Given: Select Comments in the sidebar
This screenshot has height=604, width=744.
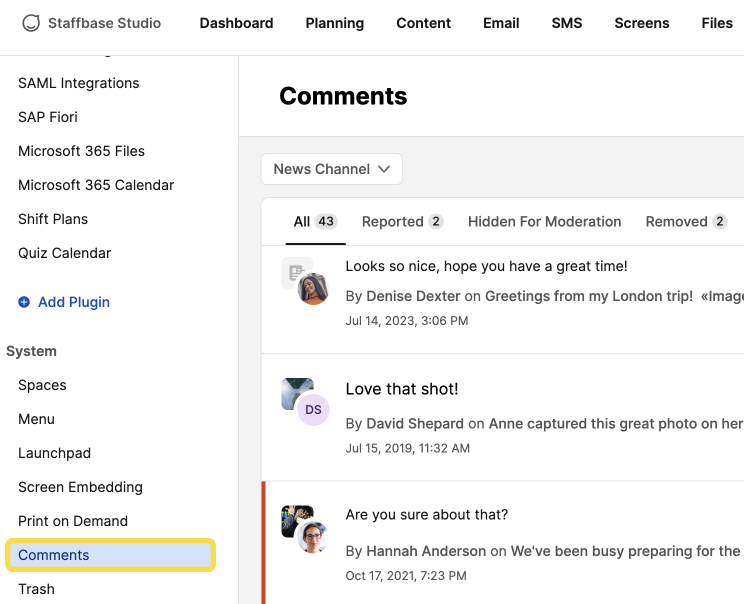Looking at the screenshot, I should pos(111,555).
